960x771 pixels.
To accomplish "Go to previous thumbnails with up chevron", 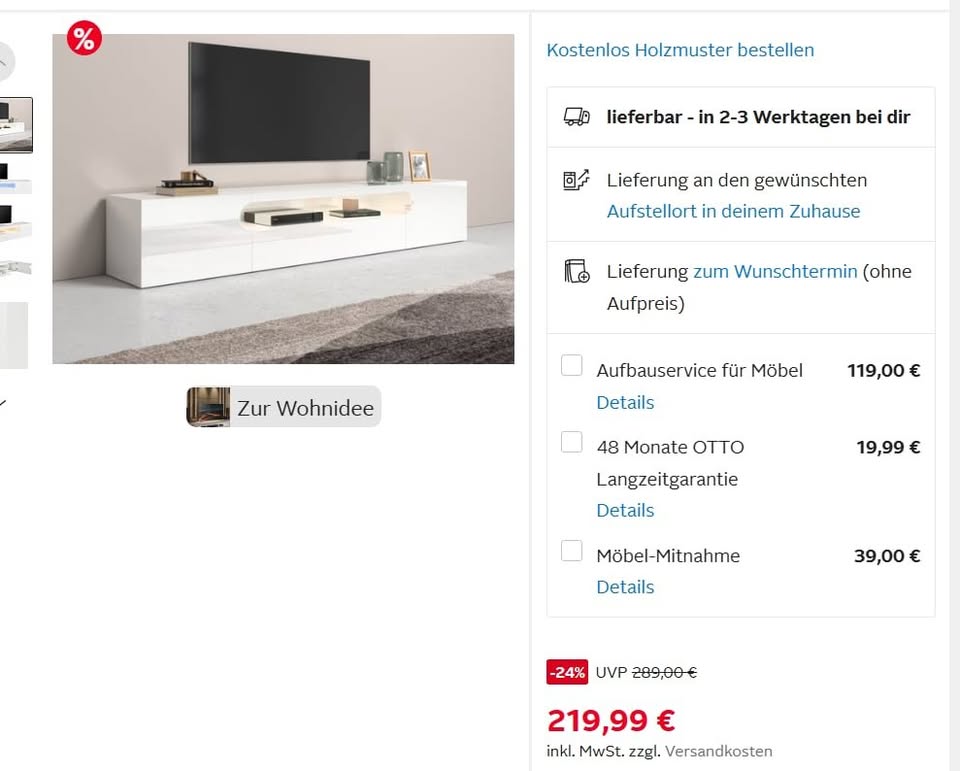I will point(4,61).
